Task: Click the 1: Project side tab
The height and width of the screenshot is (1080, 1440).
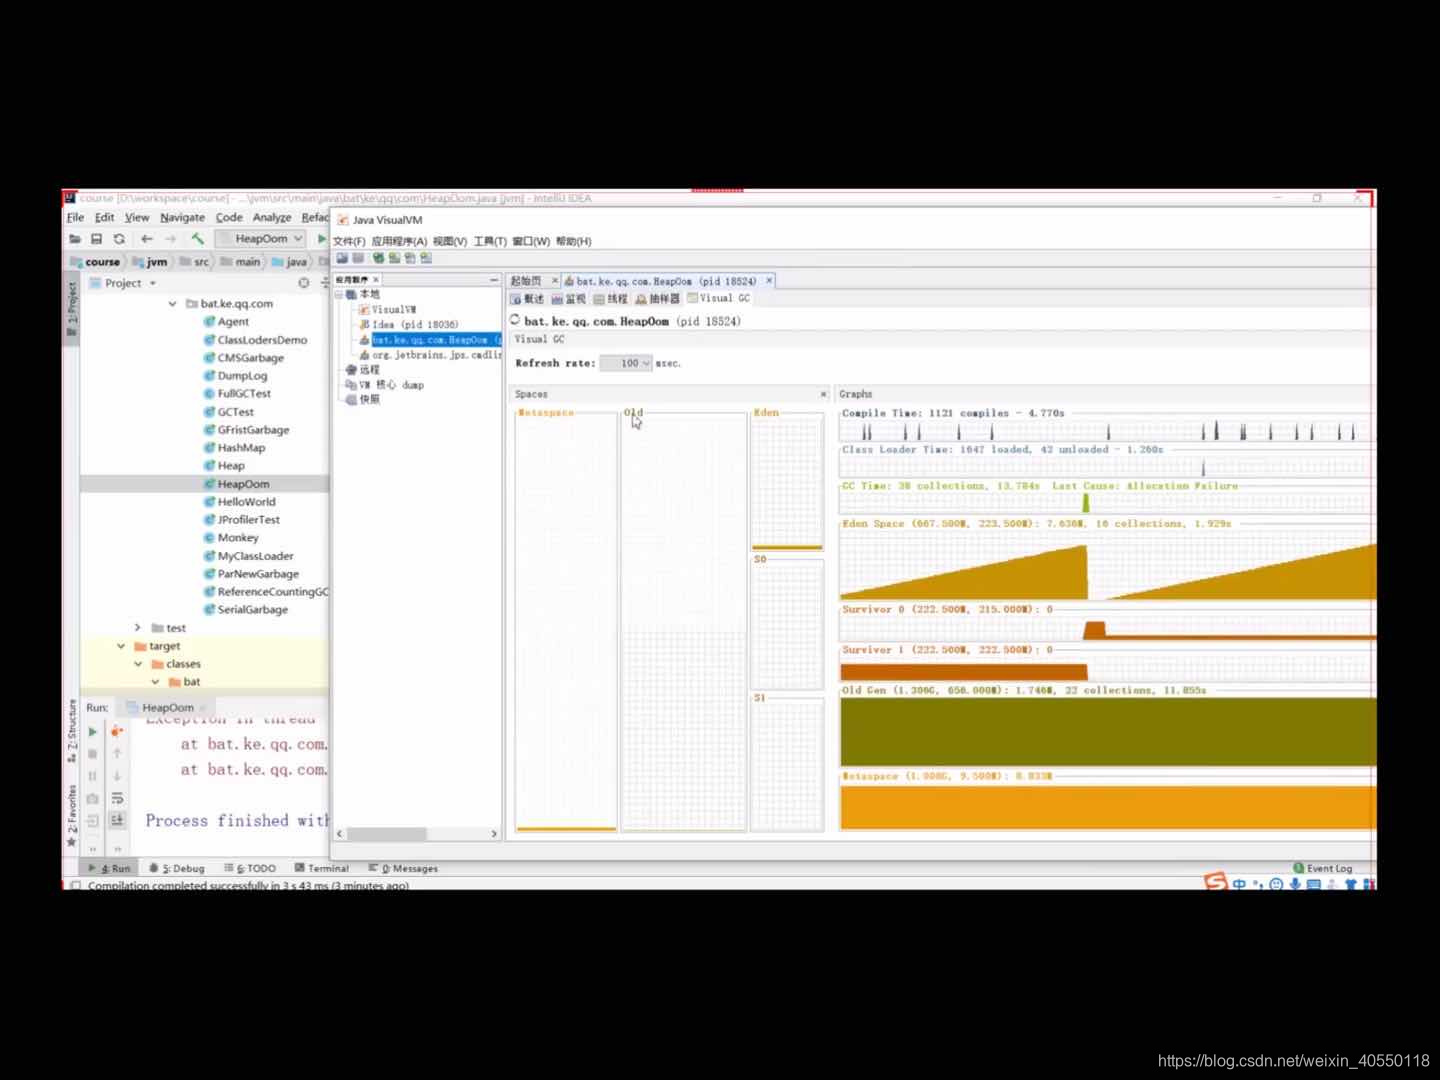Action: [x=71, y=309]
